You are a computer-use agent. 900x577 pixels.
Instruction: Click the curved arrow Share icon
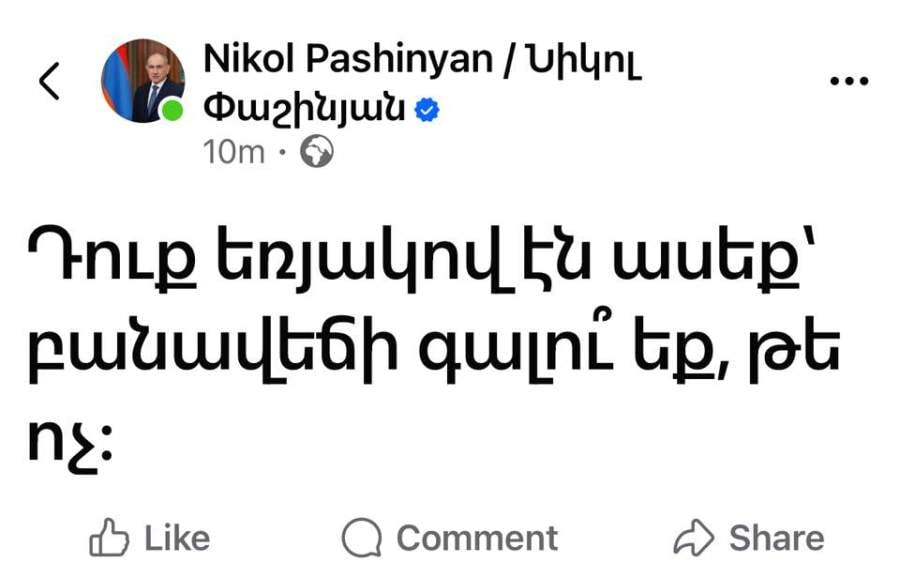click(693, 538)
